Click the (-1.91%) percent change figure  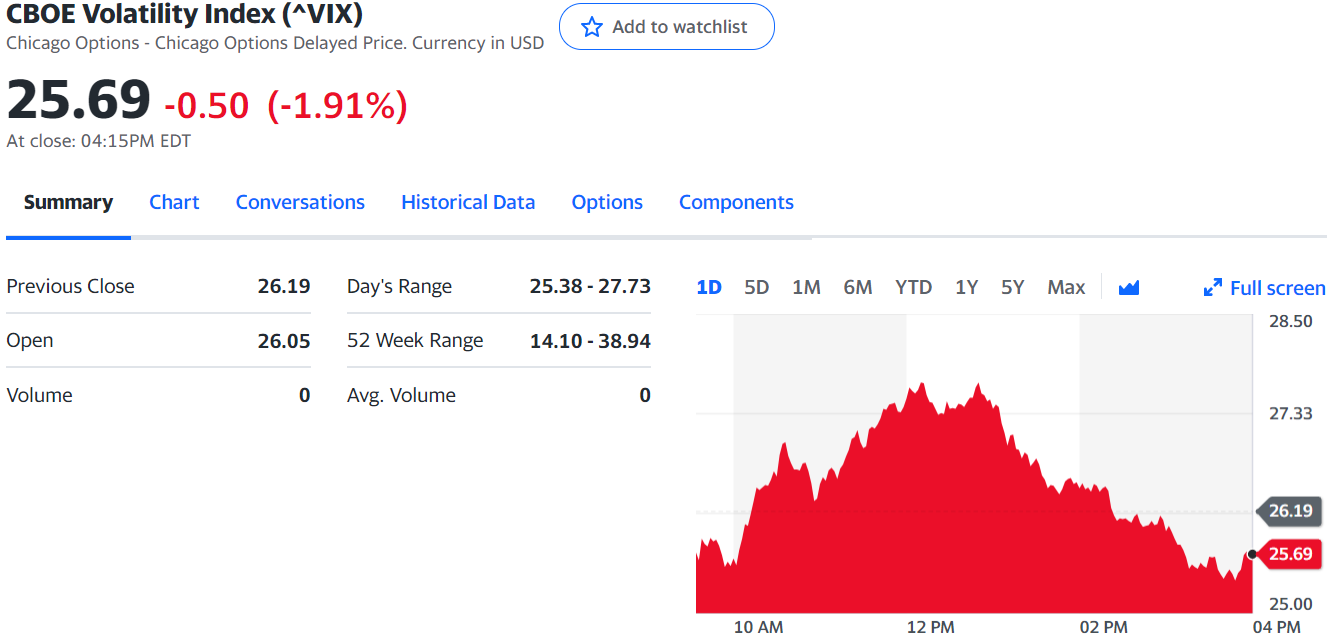[337, 106]
